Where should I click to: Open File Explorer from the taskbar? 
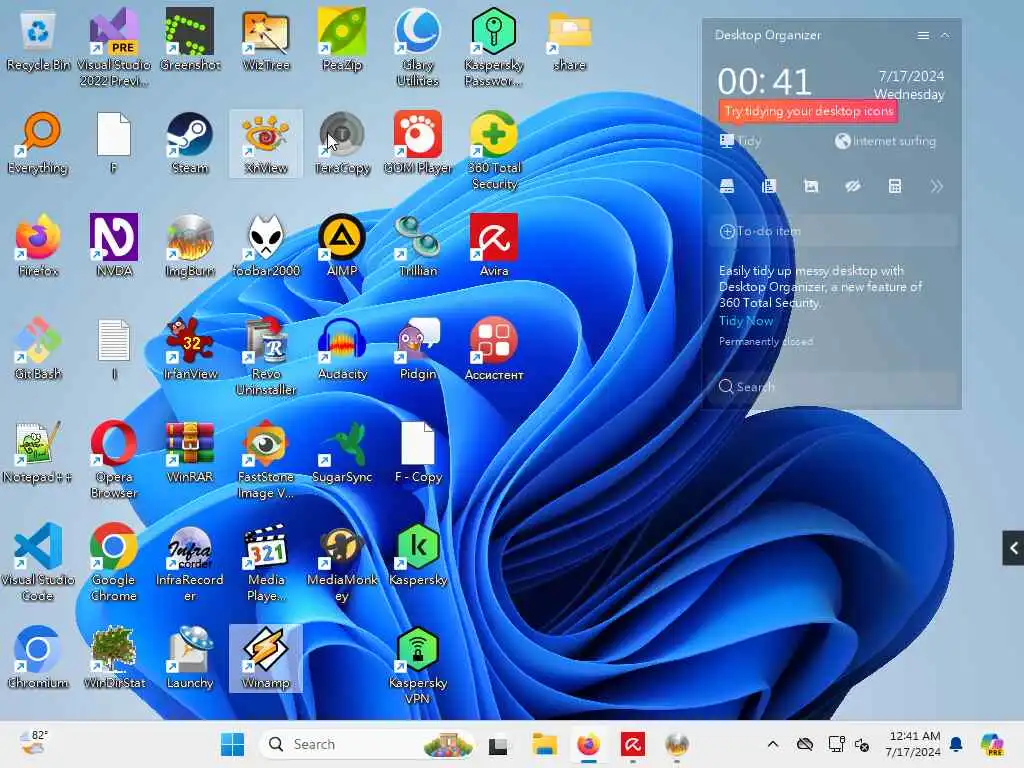point(544,744)
